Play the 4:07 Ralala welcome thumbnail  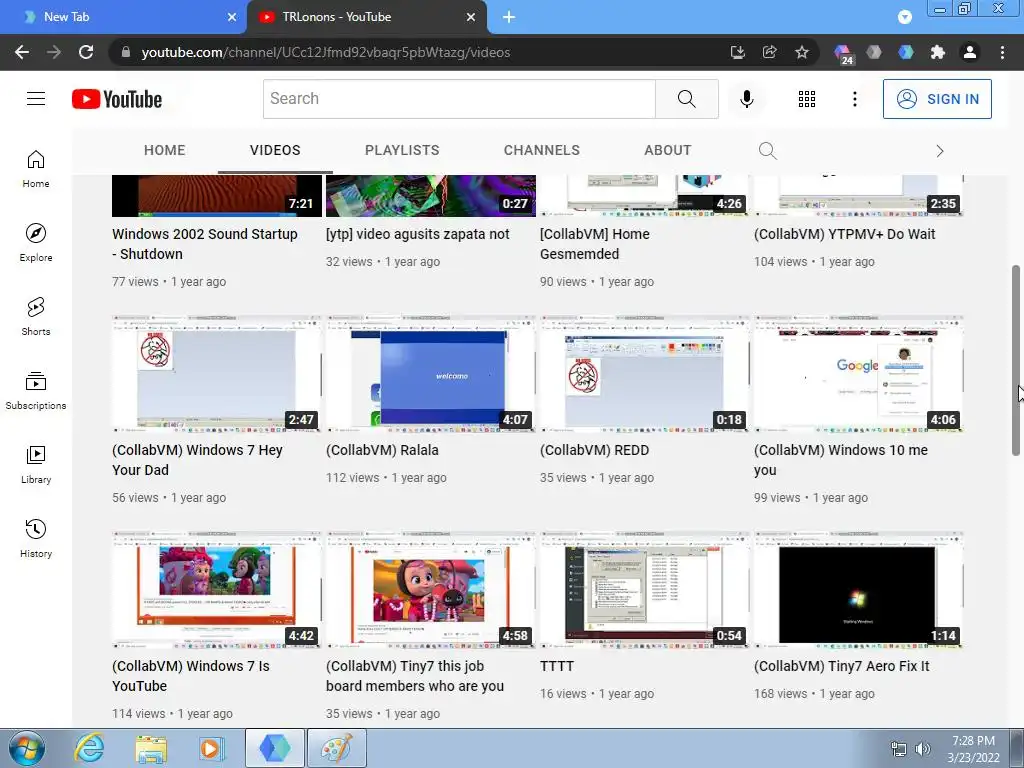[430, 374]
